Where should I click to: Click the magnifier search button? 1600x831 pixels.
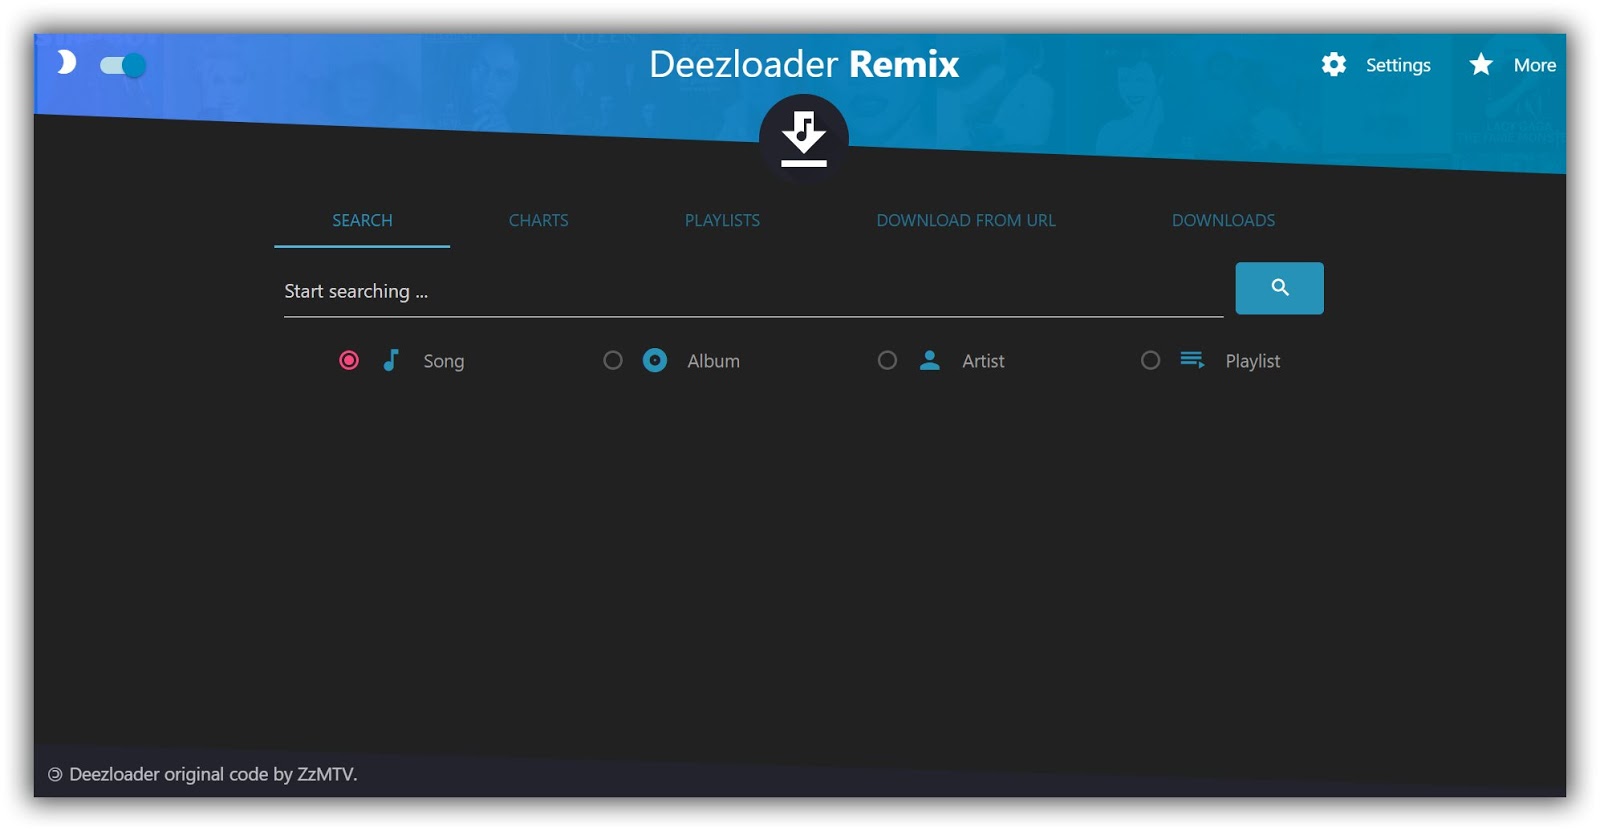1279,288
